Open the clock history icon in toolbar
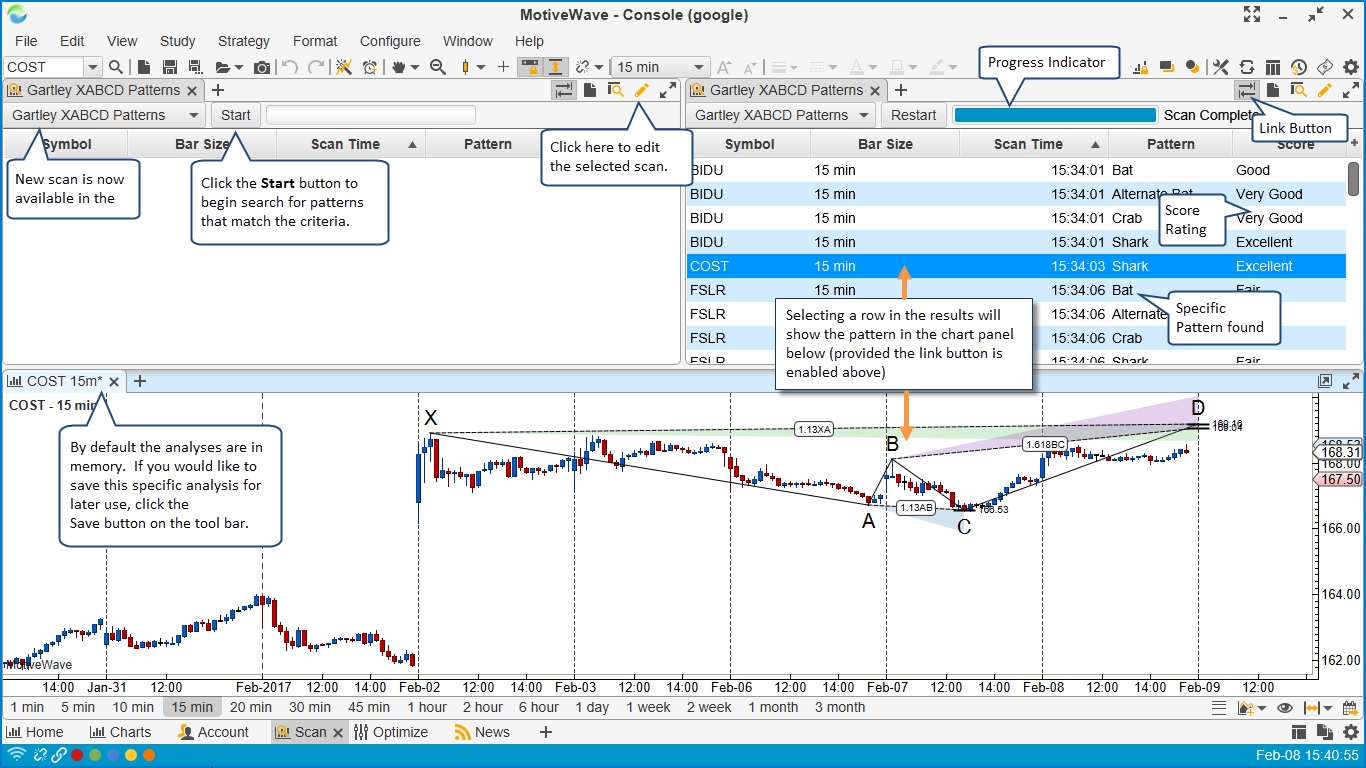 click(1298, 67)
